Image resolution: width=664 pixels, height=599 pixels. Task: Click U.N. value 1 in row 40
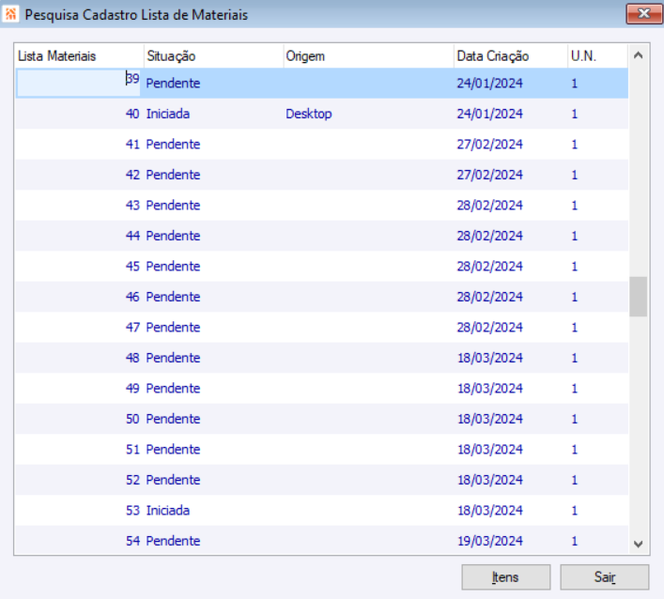574,113
